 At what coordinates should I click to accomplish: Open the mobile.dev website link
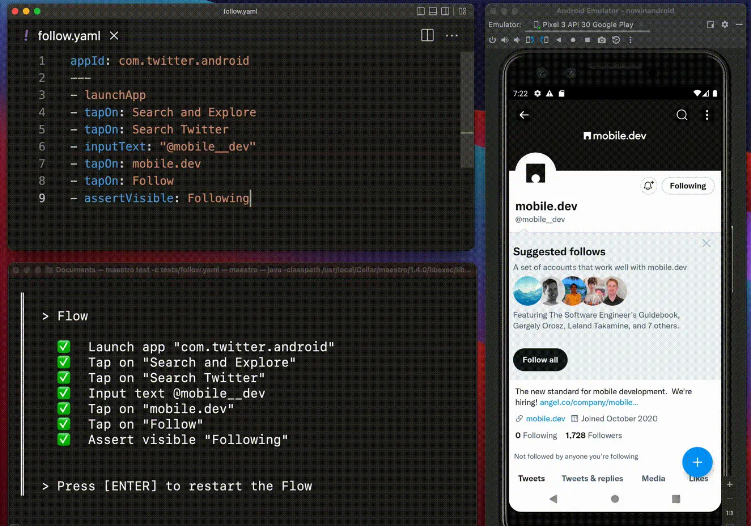click(x=546, y=419)
